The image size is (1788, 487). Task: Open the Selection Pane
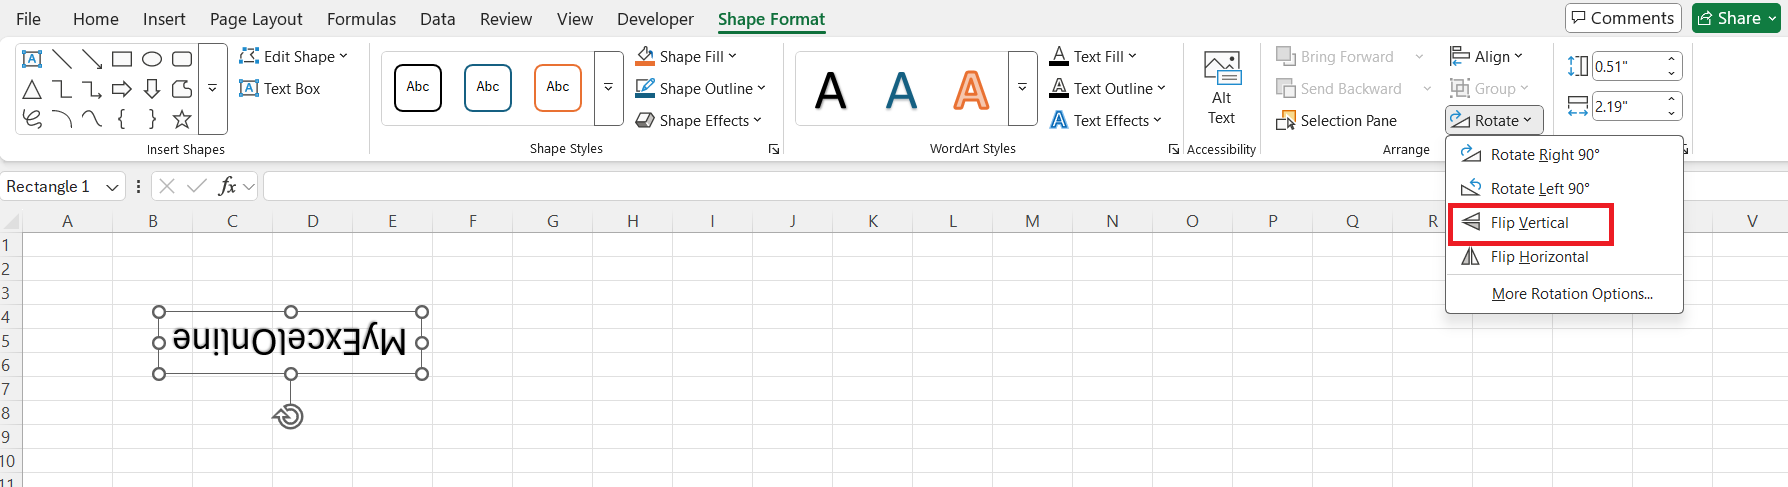click(x=1337, y=121)
